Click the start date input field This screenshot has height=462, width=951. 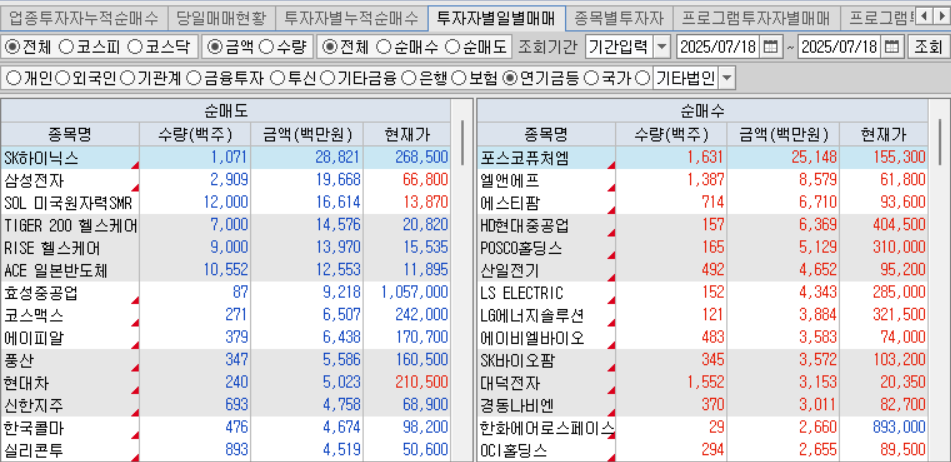[x=718, y=47]
